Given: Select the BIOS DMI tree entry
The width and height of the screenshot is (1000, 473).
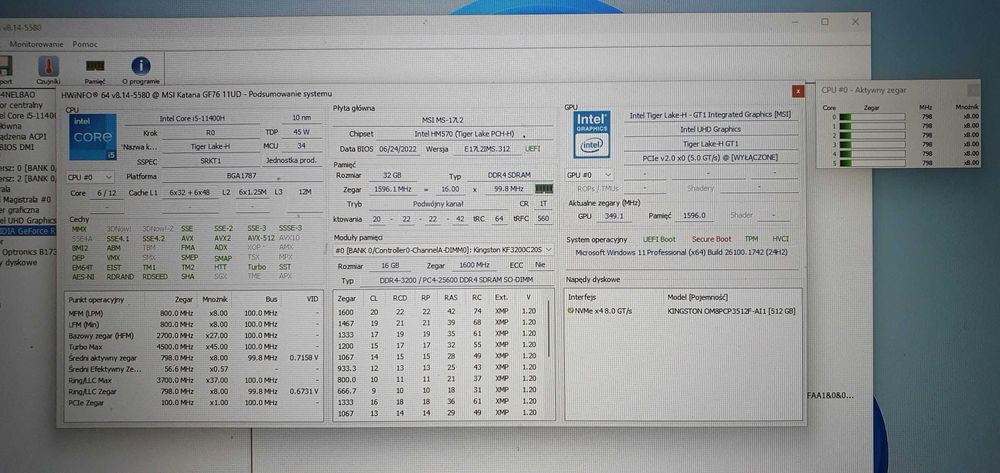Looking at the screenshot, I should [x=15, y=147].
